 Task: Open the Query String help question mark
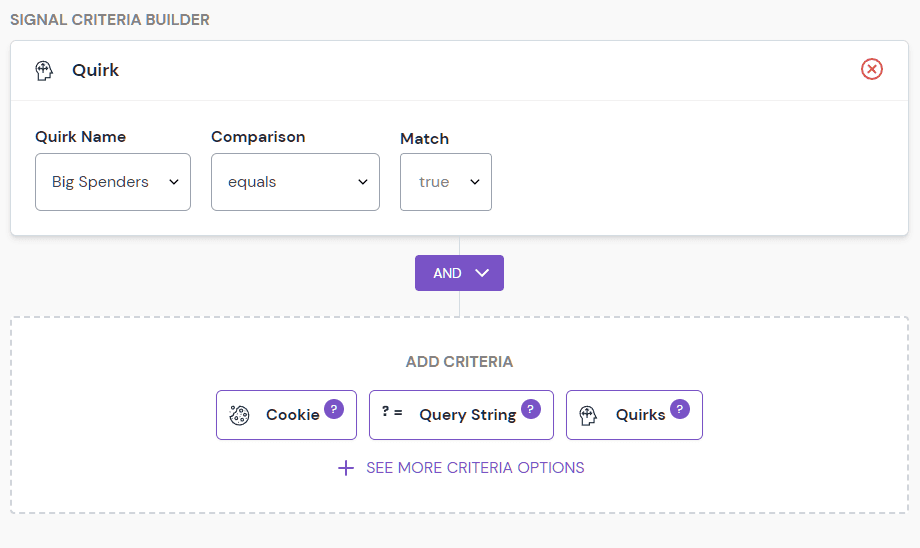[x=531, y=408]
